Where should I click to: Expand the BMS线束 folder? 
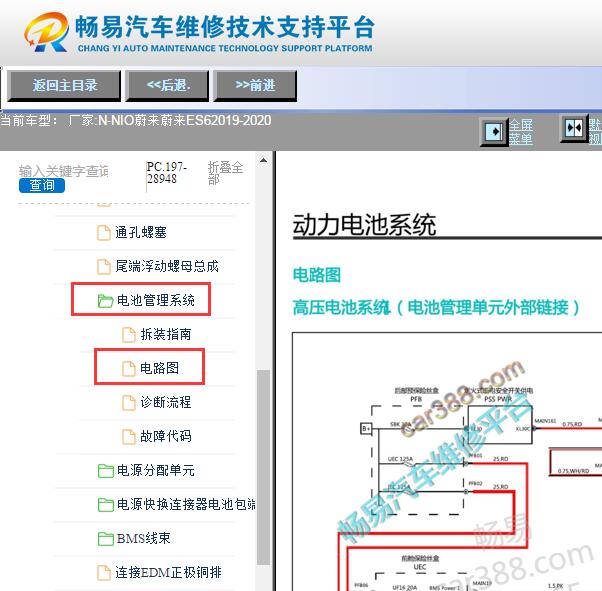click(144, 538)
